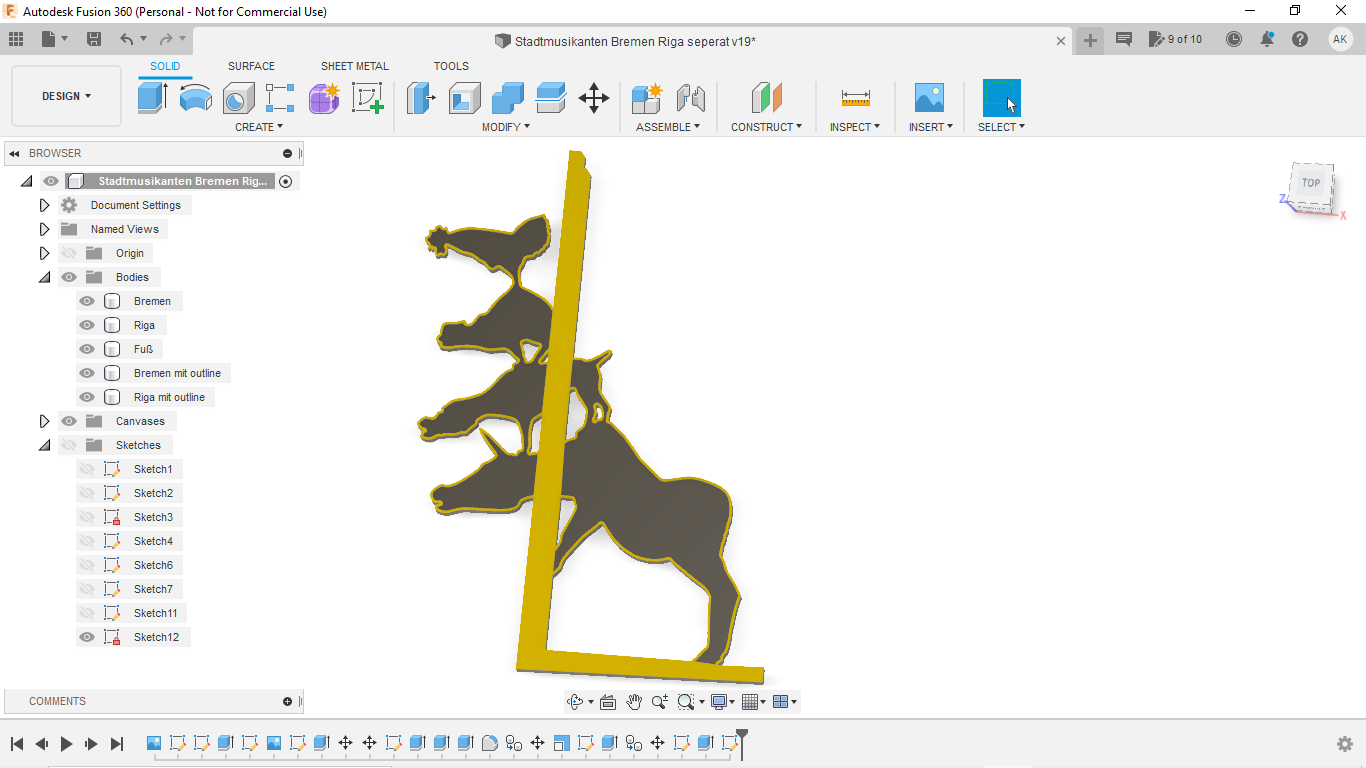
Task: Hide the Bremen body
Action: coord(87,301)
